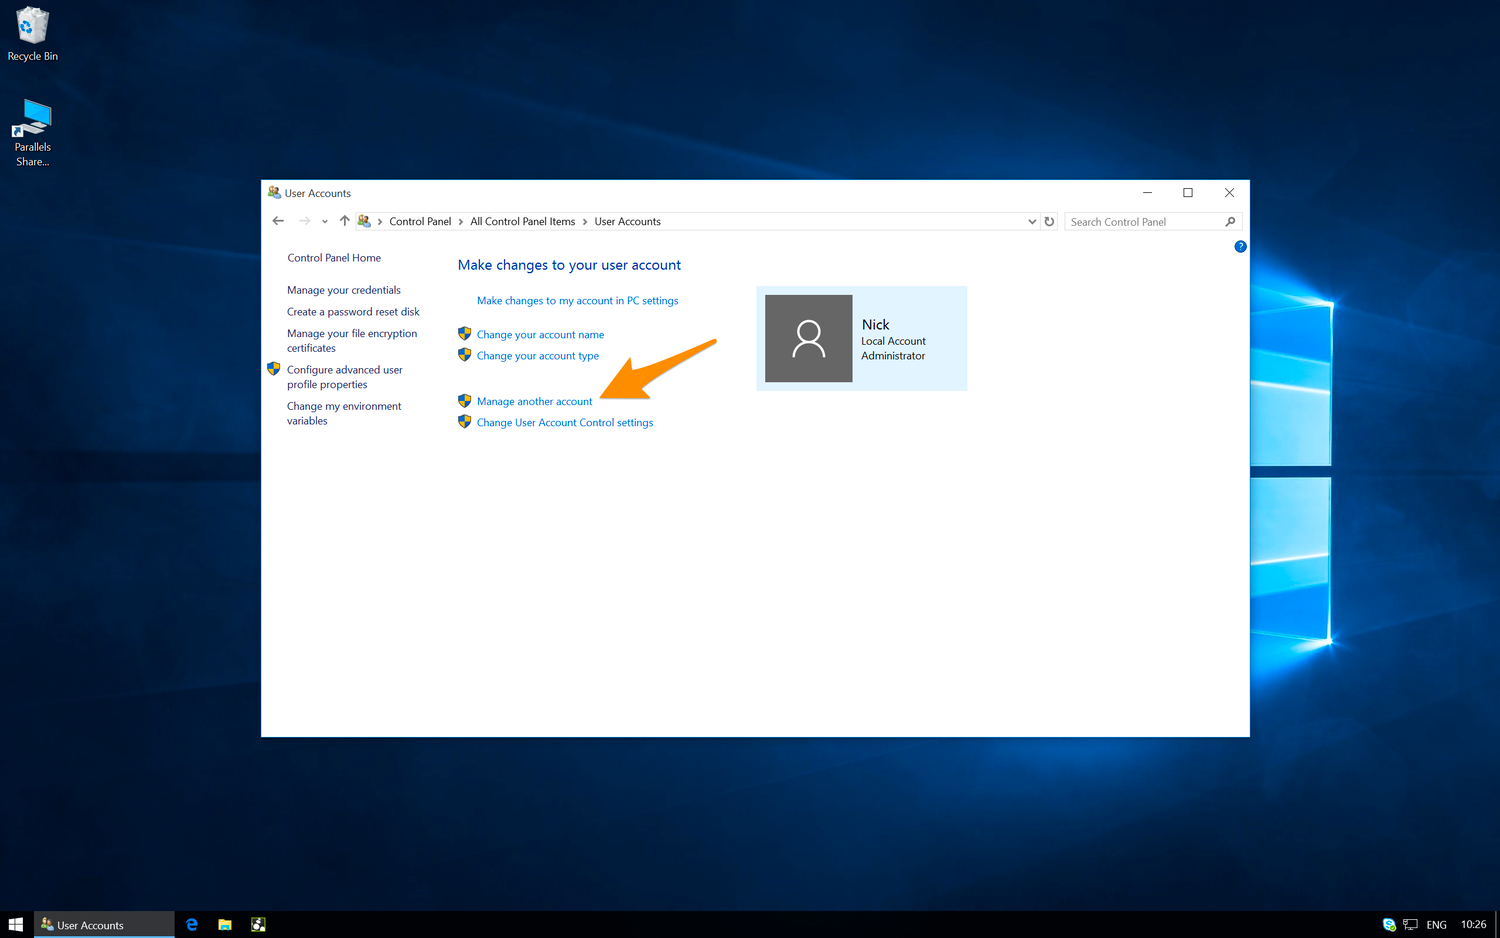Click the magnifier icon in search box
The width and height of the screenshot is (1500, 938).
(x=1230, y=222)
